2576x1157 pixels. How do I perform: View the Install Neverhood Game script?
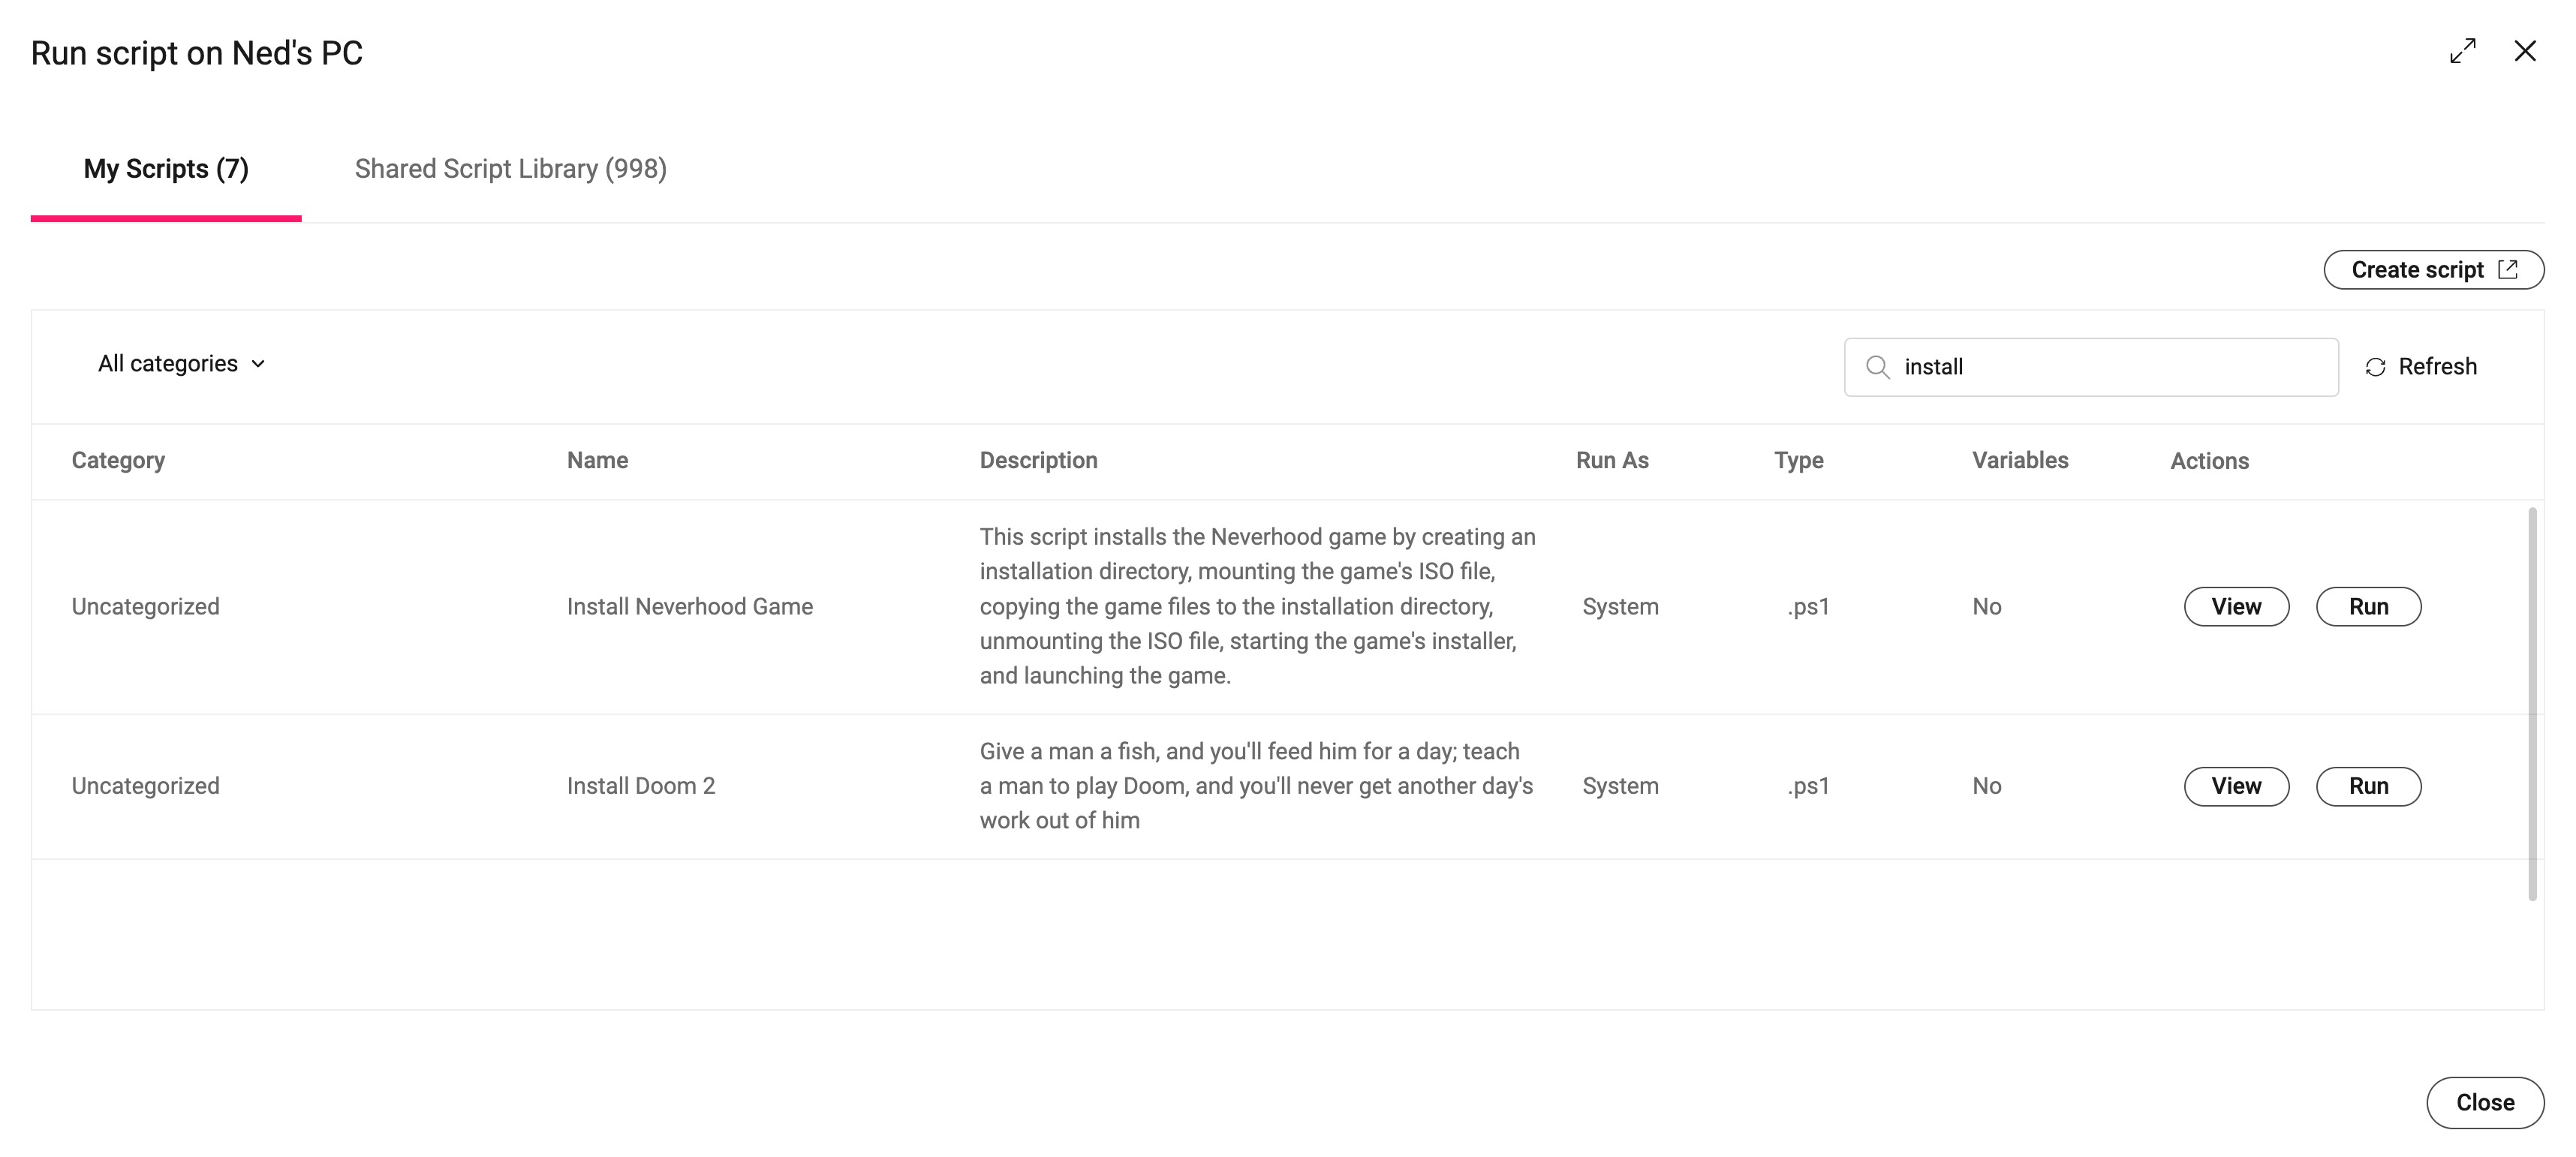[2236, 607]
